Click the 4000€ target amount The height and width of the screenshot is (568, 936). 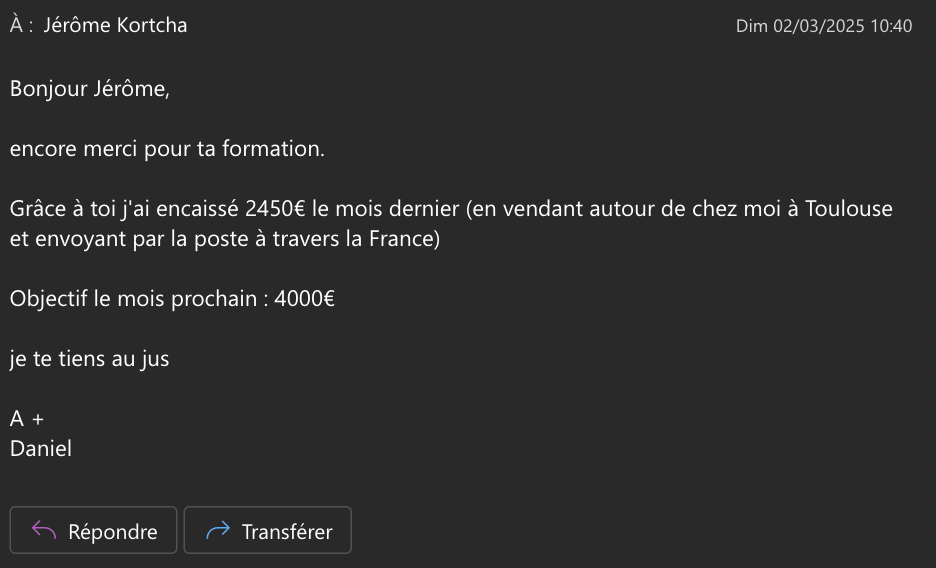point(304,299)
